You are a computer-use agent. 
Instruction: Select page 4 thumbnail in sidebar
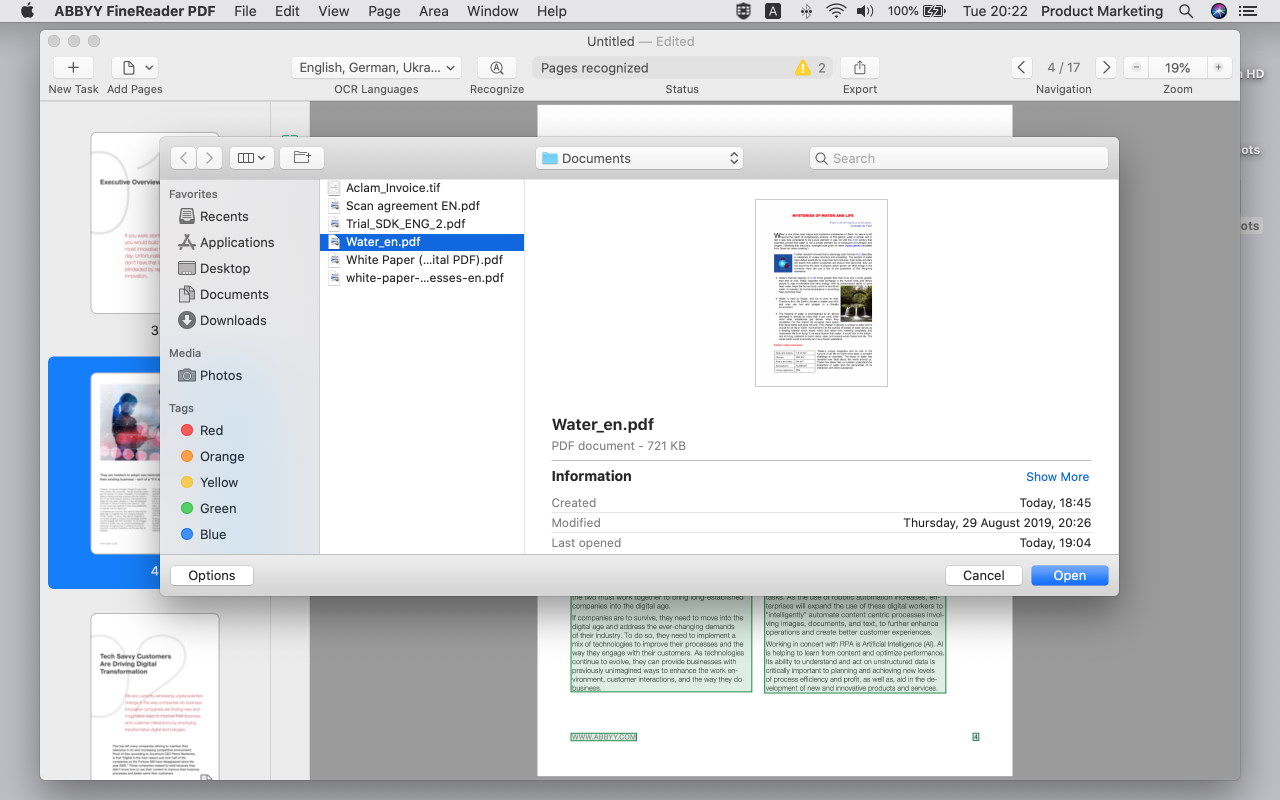pyautogui.click(x=155, y=464)
